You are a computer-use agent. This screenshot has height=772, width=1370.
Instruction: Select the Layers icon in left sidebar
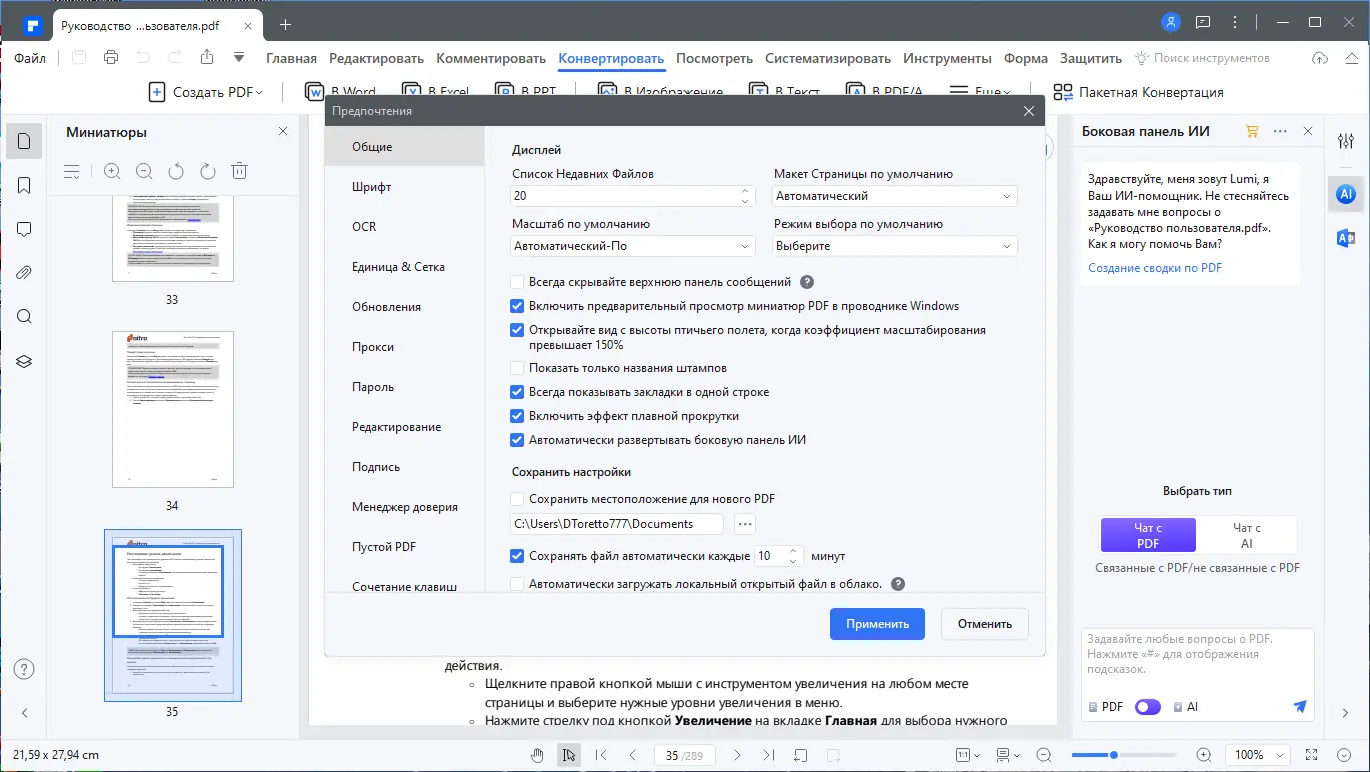[x=23, y=360]
